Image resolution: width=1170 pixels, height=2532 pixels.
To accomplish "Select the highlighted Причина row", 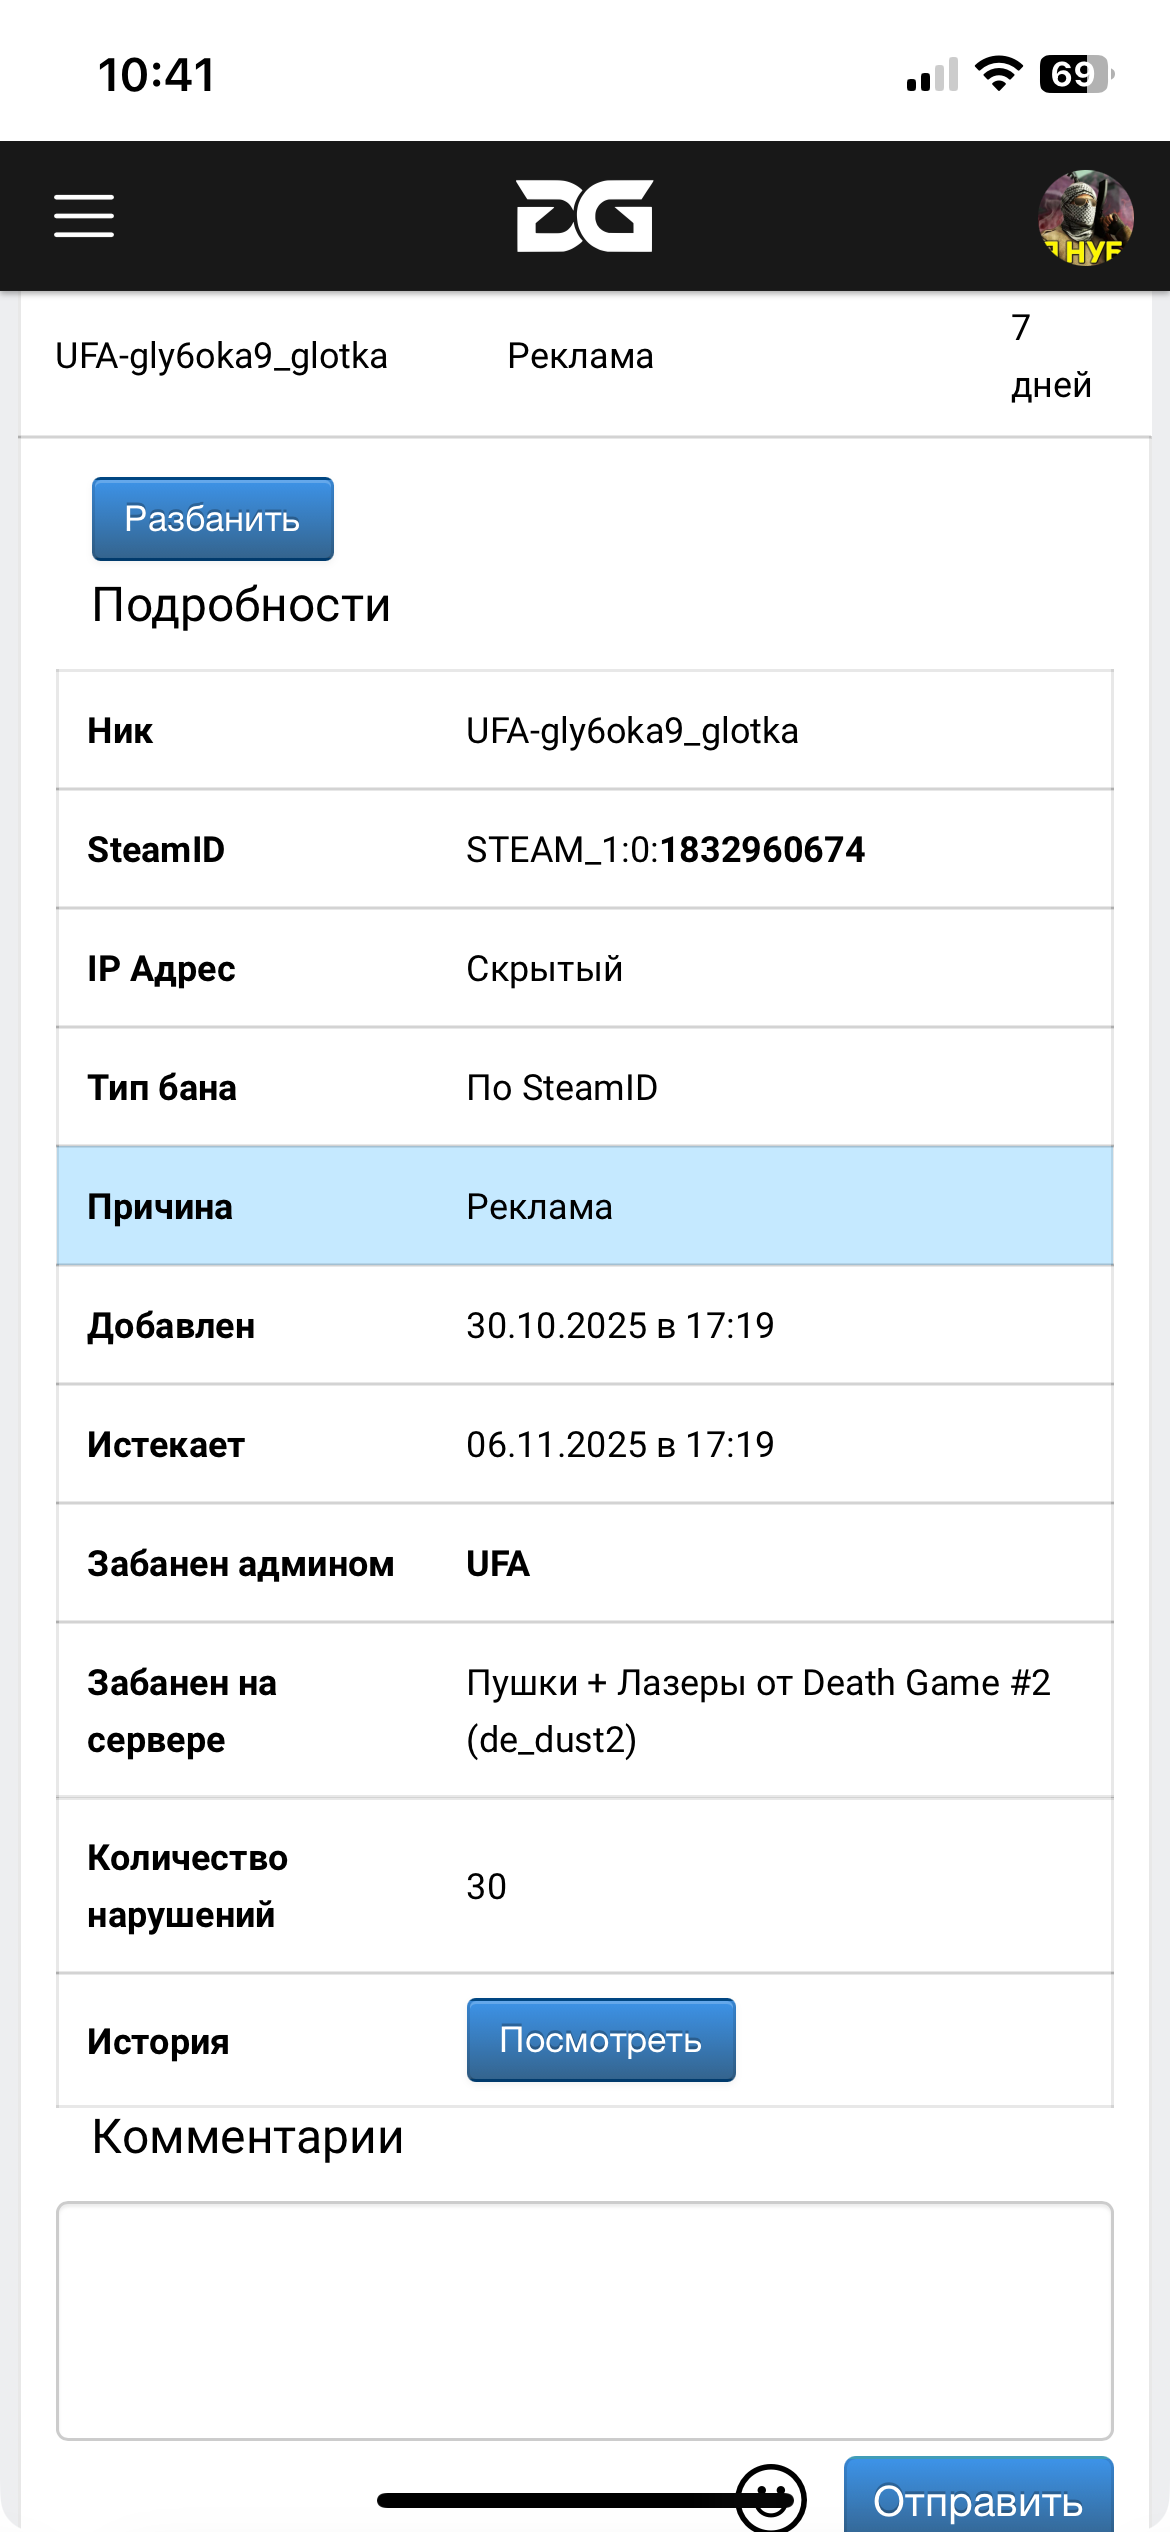I will [x=585, y=1207].
